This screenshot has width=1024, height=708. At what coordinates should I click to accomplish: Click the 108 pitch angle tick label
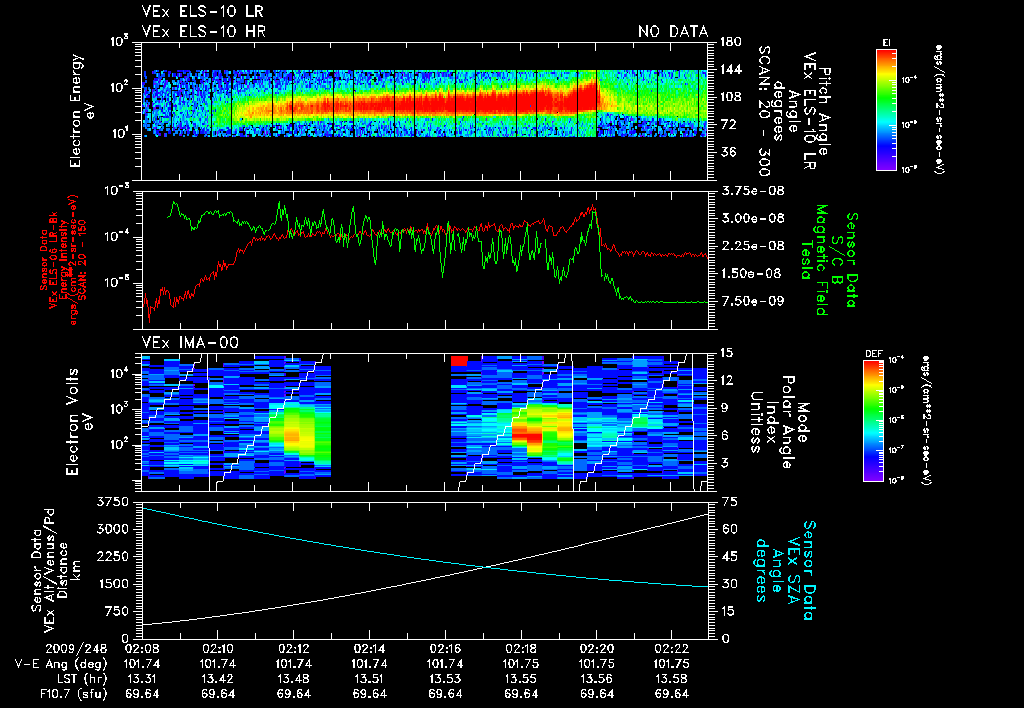coord(730,97)
